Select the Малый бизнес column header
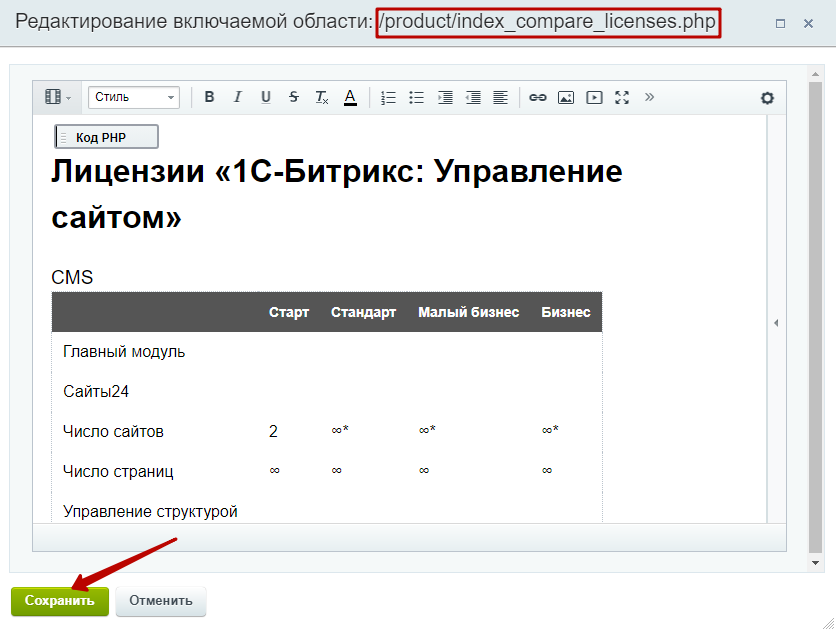Screen dimensions: 836x630 pos(468,312)
